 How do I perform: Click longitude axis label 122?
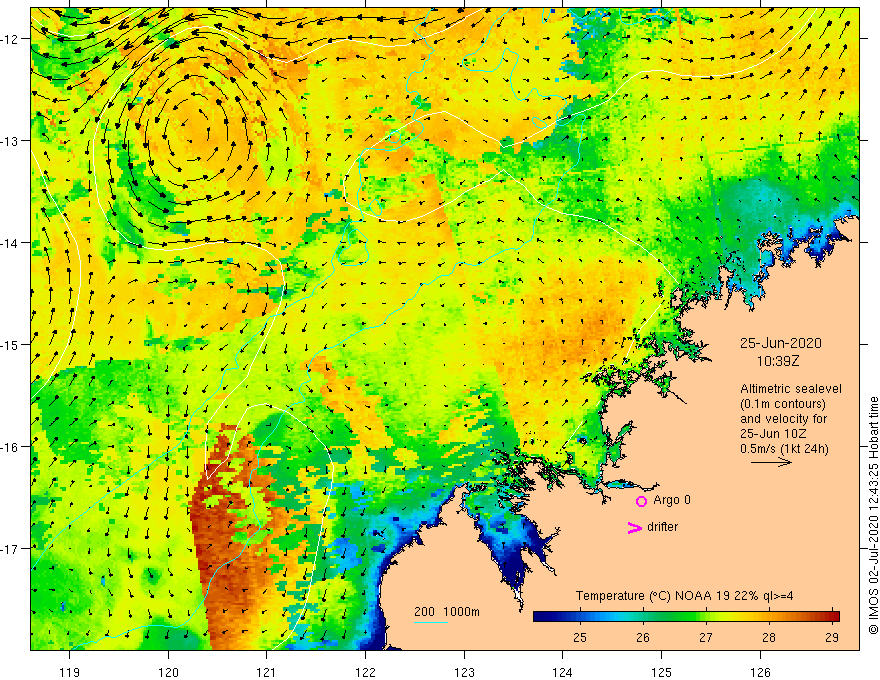pos(365,672)
